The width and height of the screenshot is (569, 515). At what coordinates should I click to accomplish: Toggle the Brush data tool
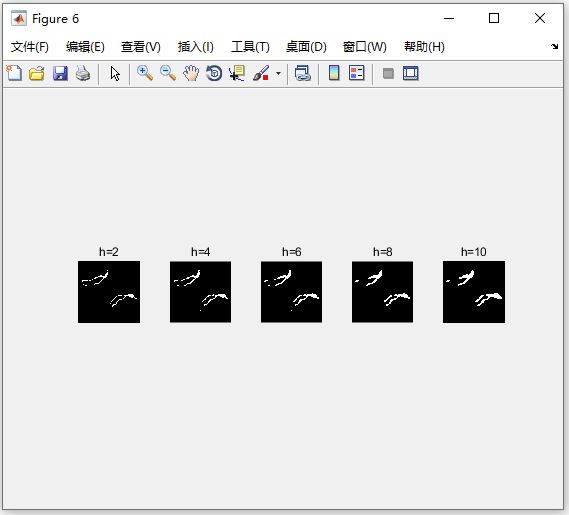click(x=261, y=73)
